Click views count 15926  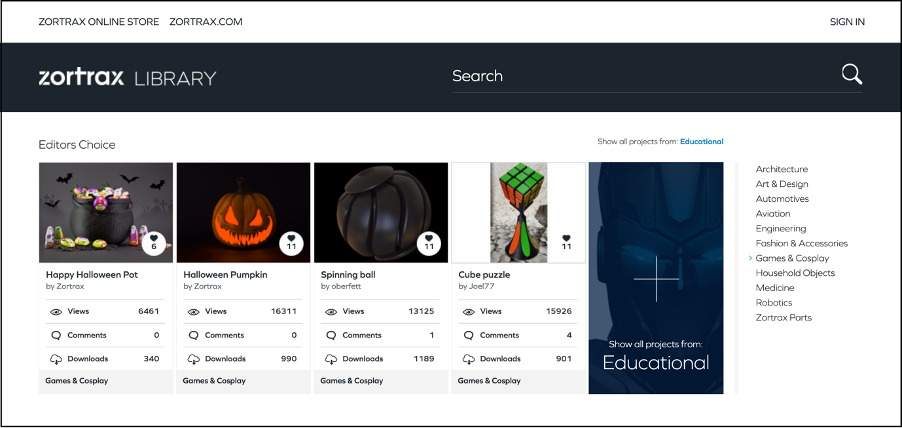pos(559,311)
